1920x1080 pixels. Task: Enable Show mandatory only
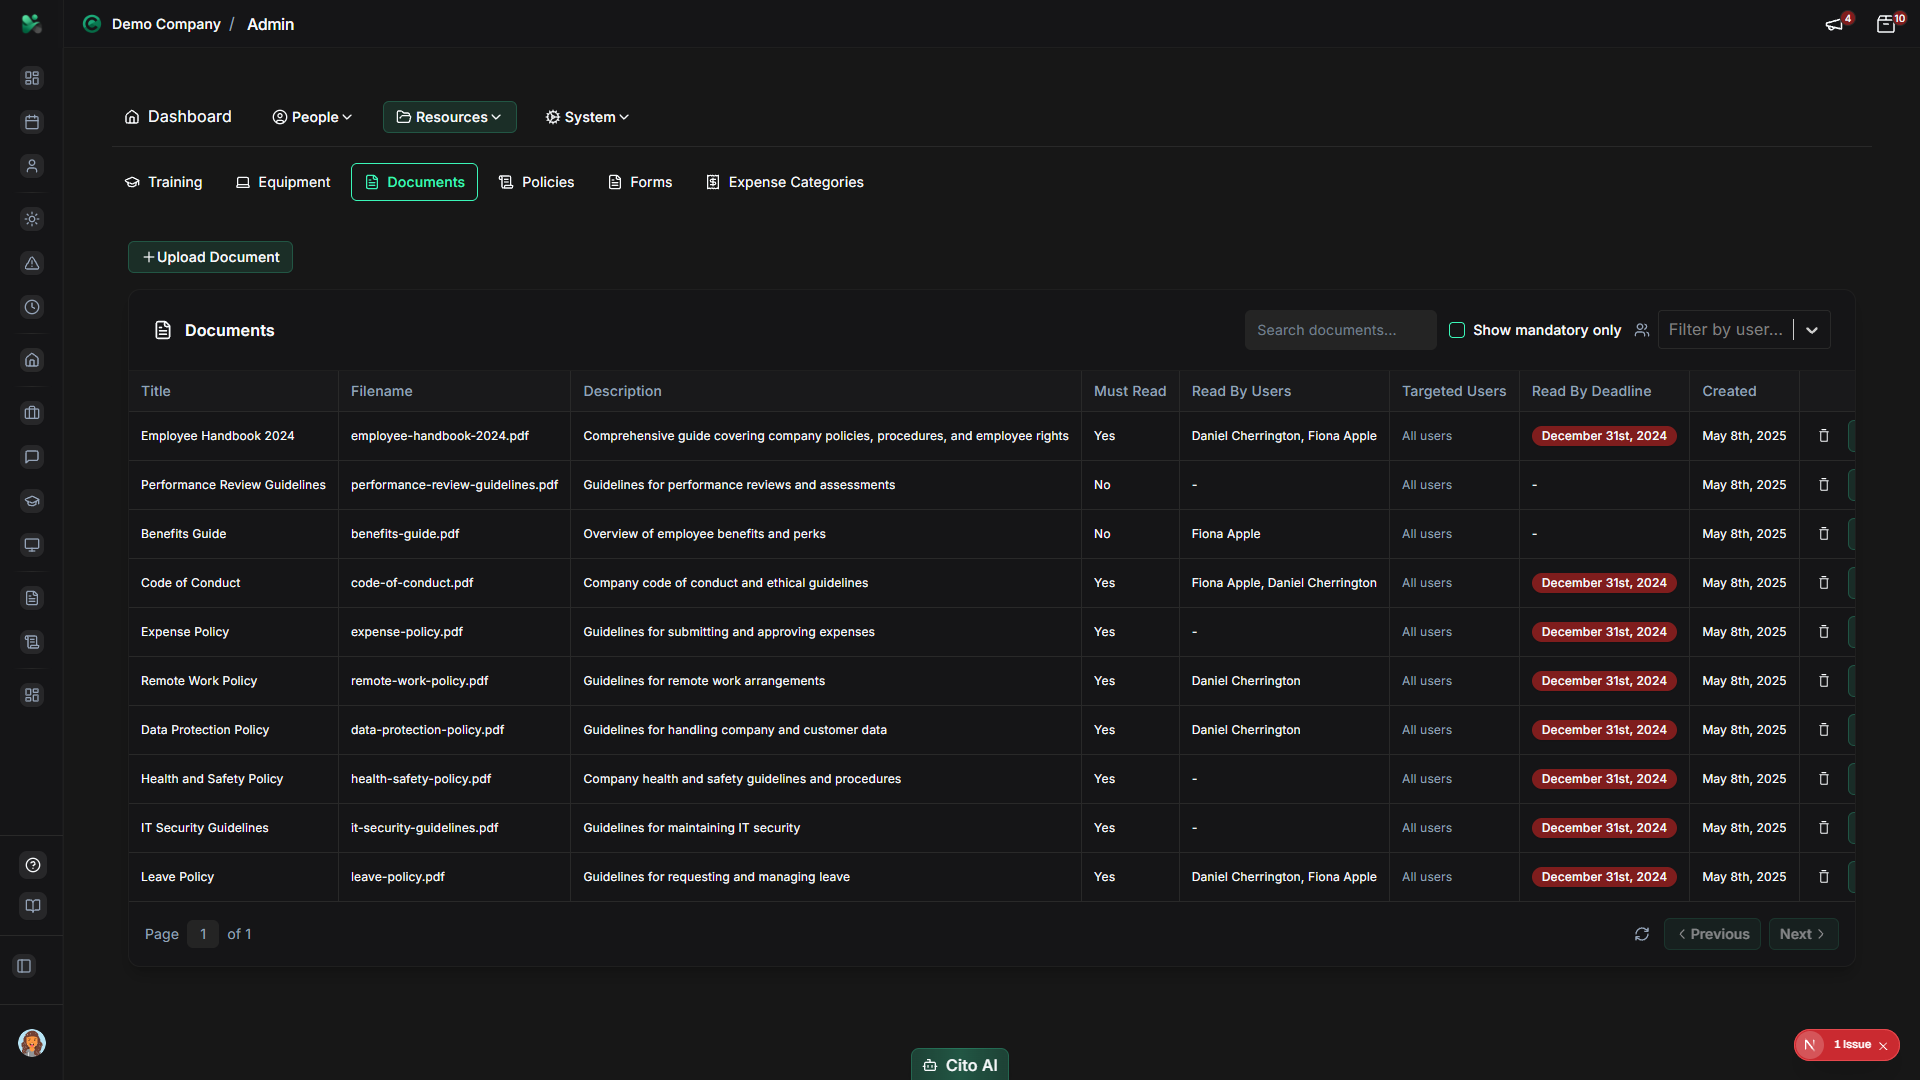[x=1458, y=330]
